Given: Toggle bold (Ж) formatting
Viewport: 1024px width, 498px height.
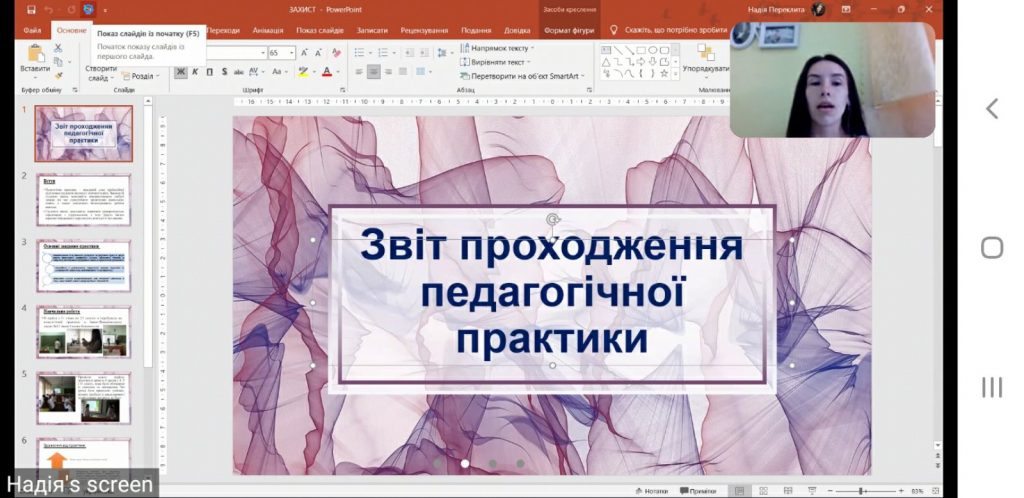Looking at the screenshot, I should click(x=181, y=72).
